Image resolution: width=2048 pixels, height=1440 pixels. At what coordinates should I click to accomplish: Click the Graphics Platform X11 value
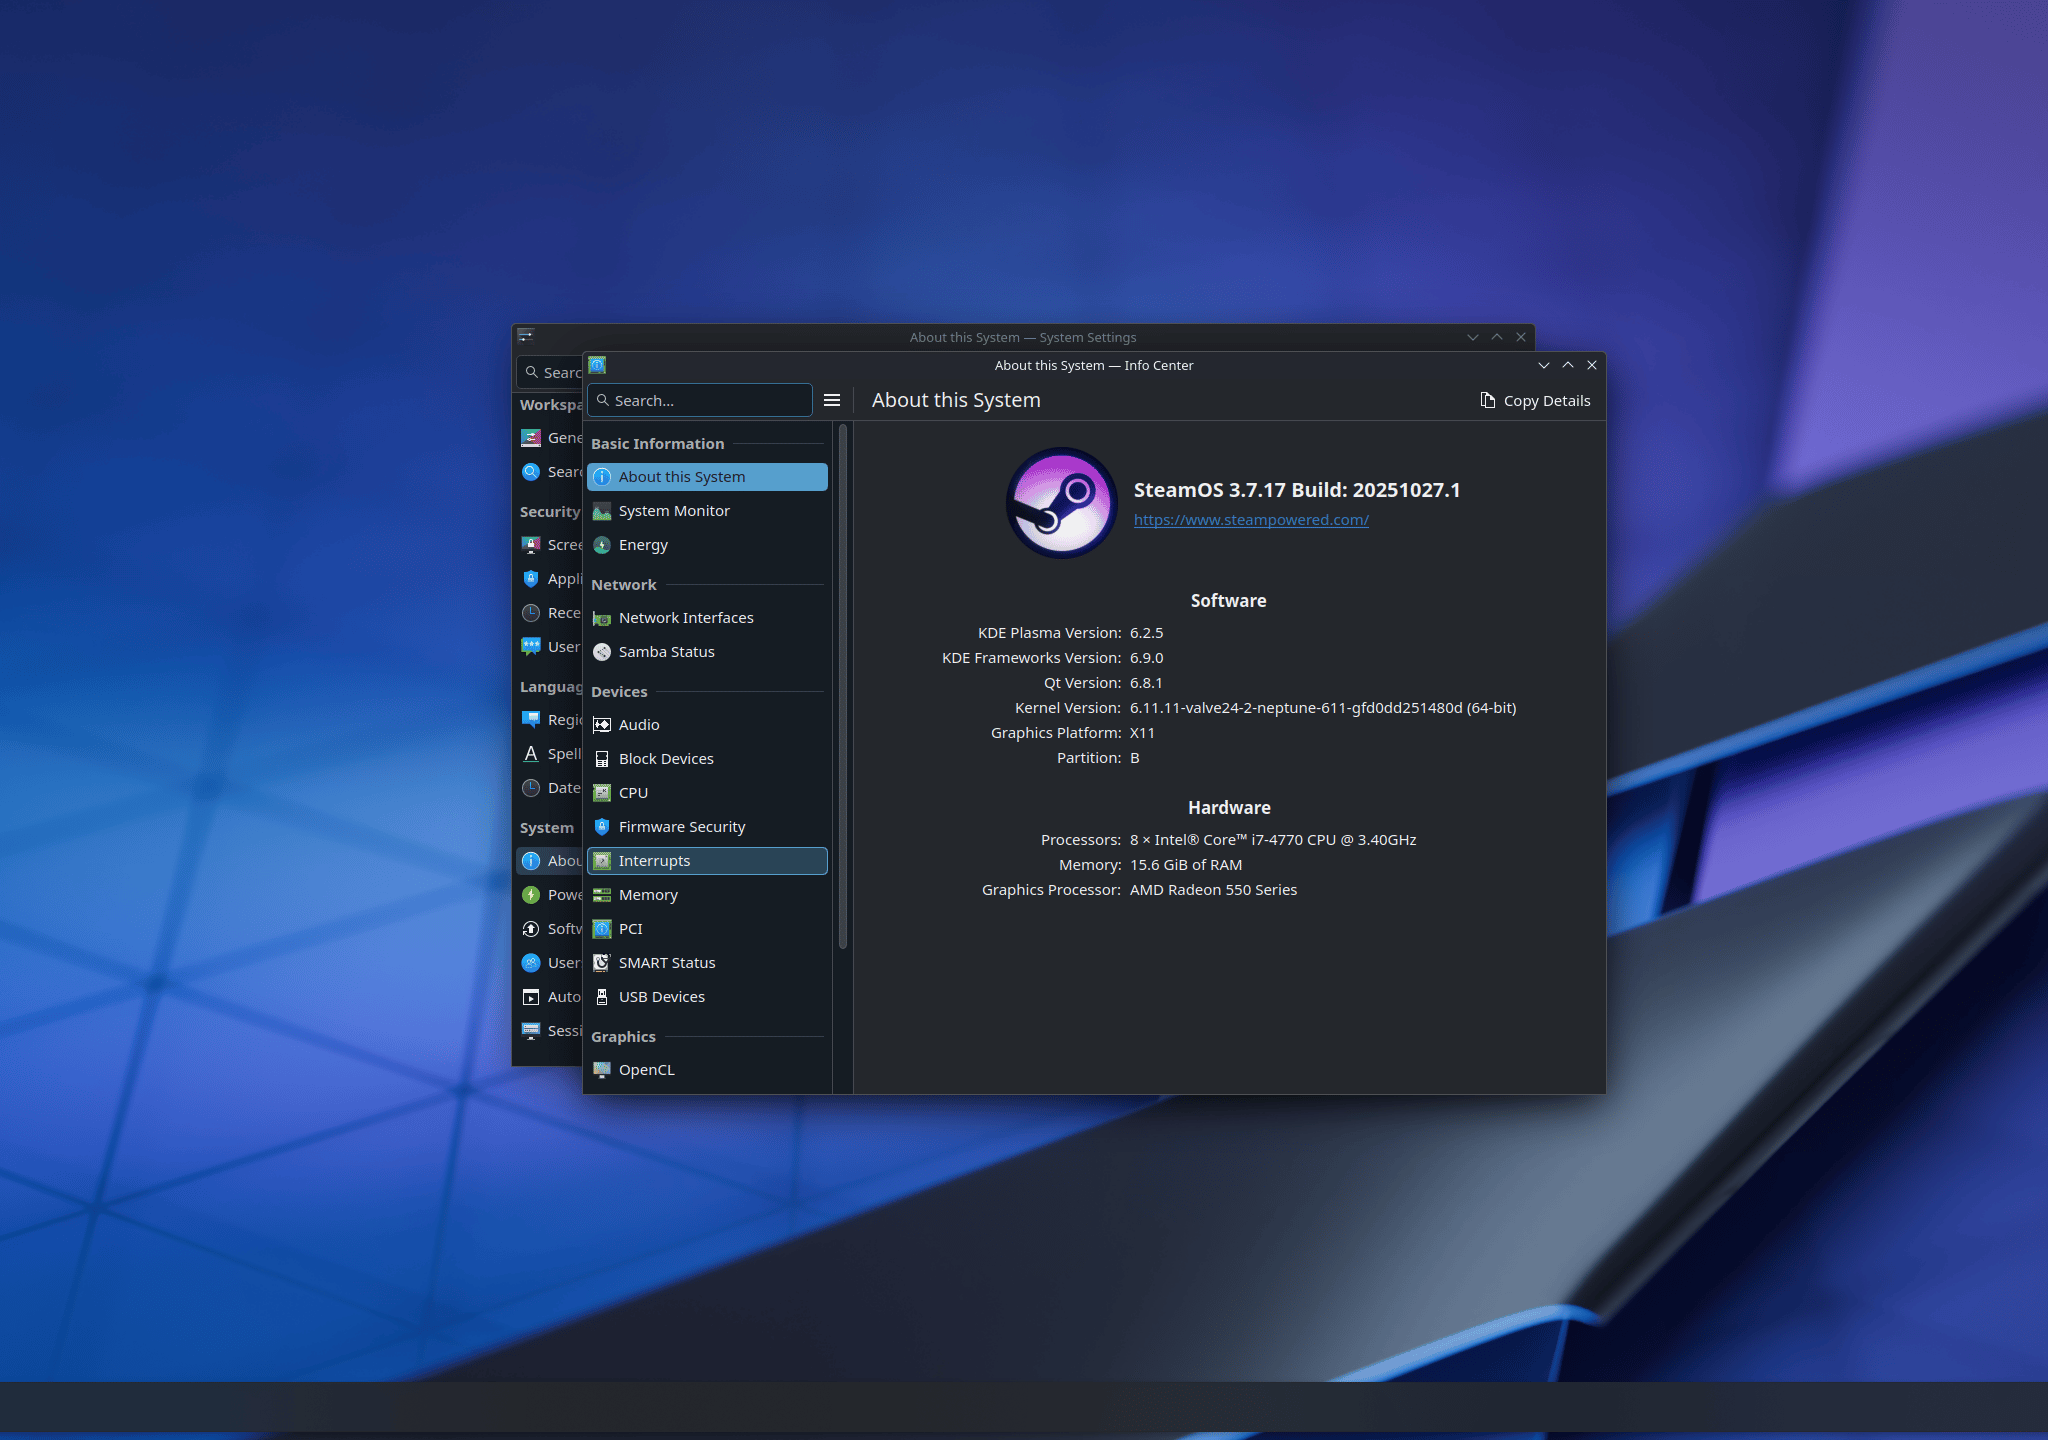(x=1142, y=733)
